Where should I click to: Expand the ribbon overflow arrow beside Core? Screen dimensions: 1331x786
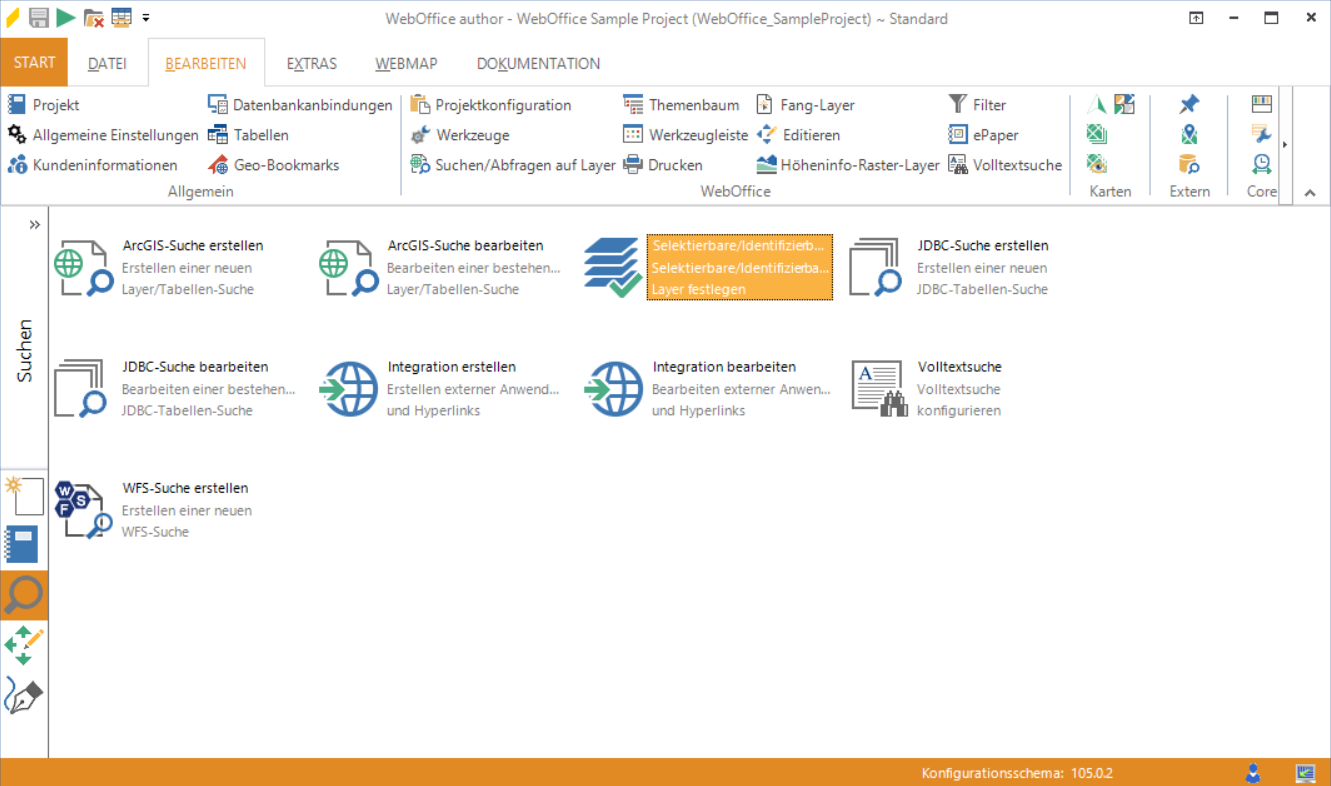(1285, 145)
